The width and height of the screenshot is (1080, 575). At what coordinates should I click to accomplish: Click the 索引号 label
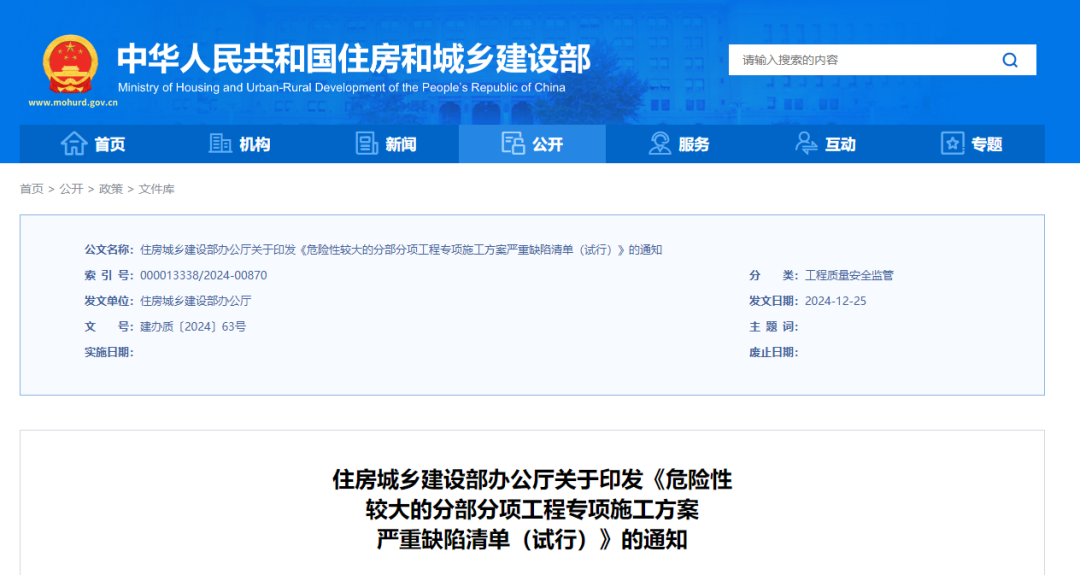pyautogui.click(x=109, y=275)
